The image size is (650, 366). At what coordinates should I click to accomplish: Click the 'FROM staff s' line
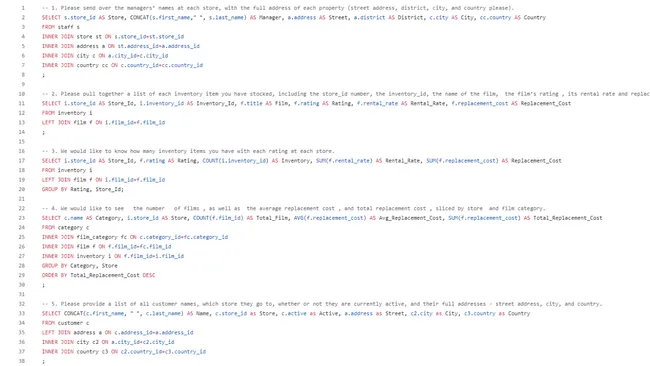61,27
